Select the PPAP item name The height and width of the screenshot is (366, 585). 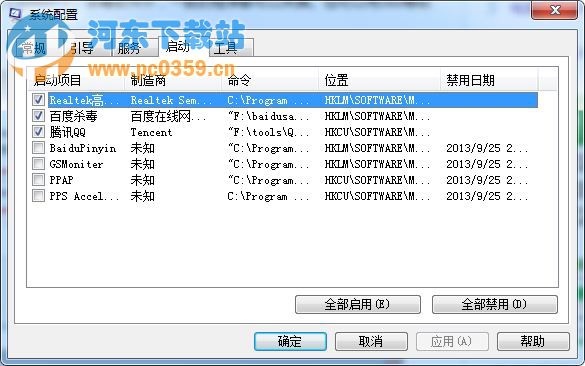click(62, 180)
